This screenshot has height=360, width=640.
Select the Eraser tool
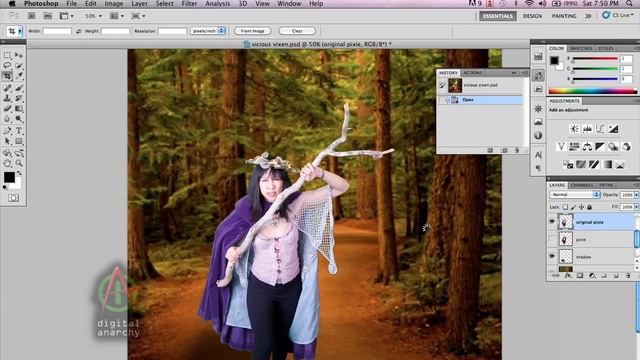7,109
